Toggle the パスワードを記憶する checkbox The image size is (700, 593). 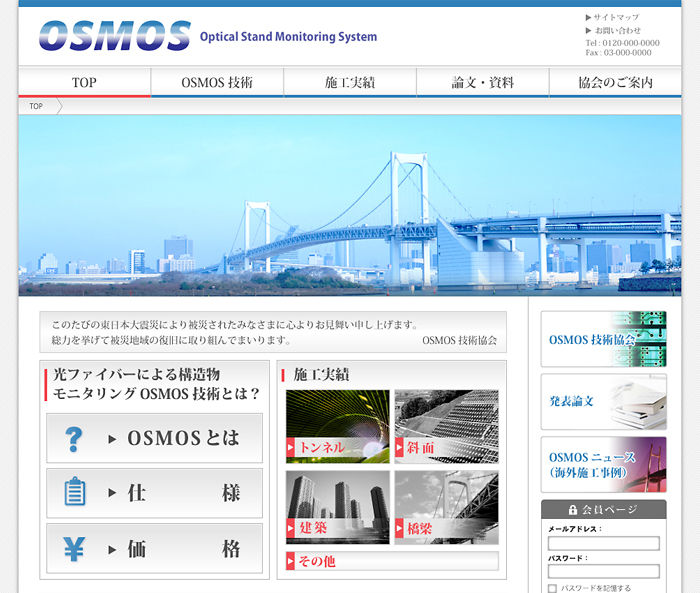click(x=552, y=588)
